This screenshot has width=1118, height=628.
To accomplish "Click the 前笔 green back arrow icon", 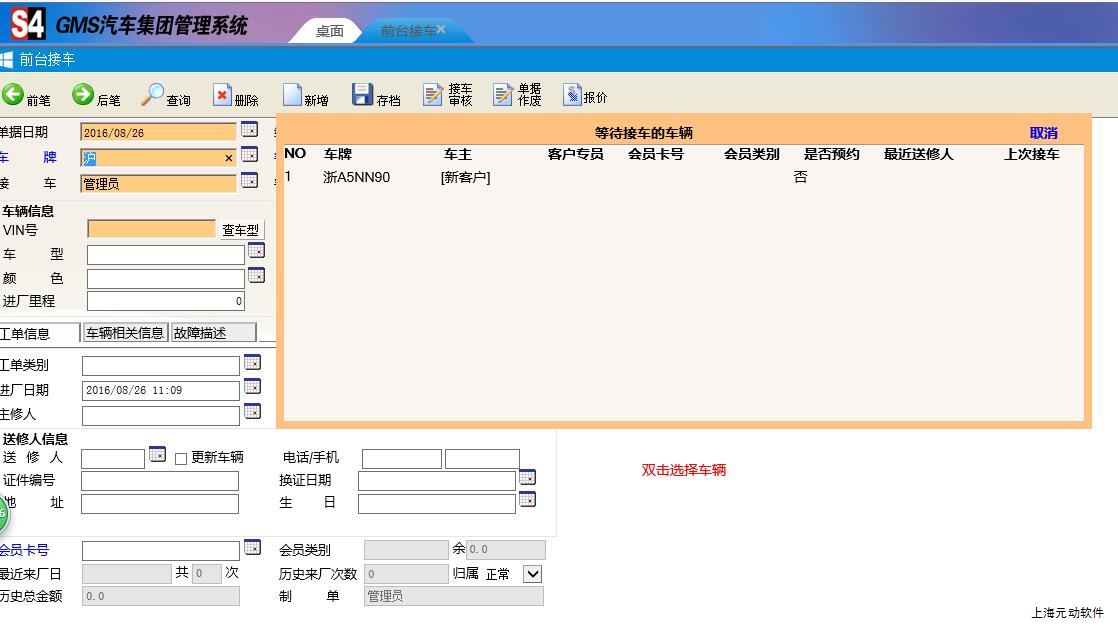I will click(13, 95).
